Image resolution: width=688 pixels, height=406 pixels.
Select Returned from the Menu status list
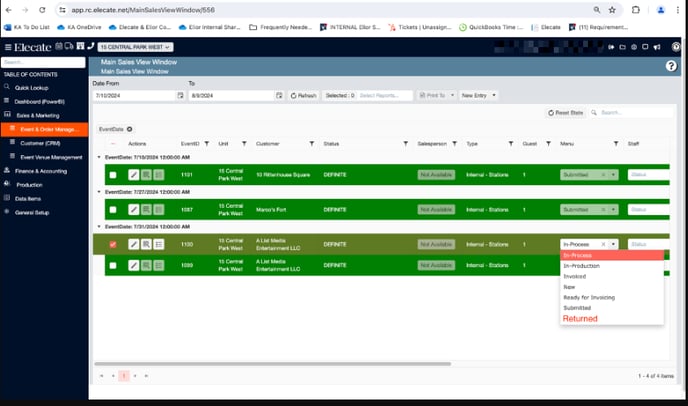[580, 318]
